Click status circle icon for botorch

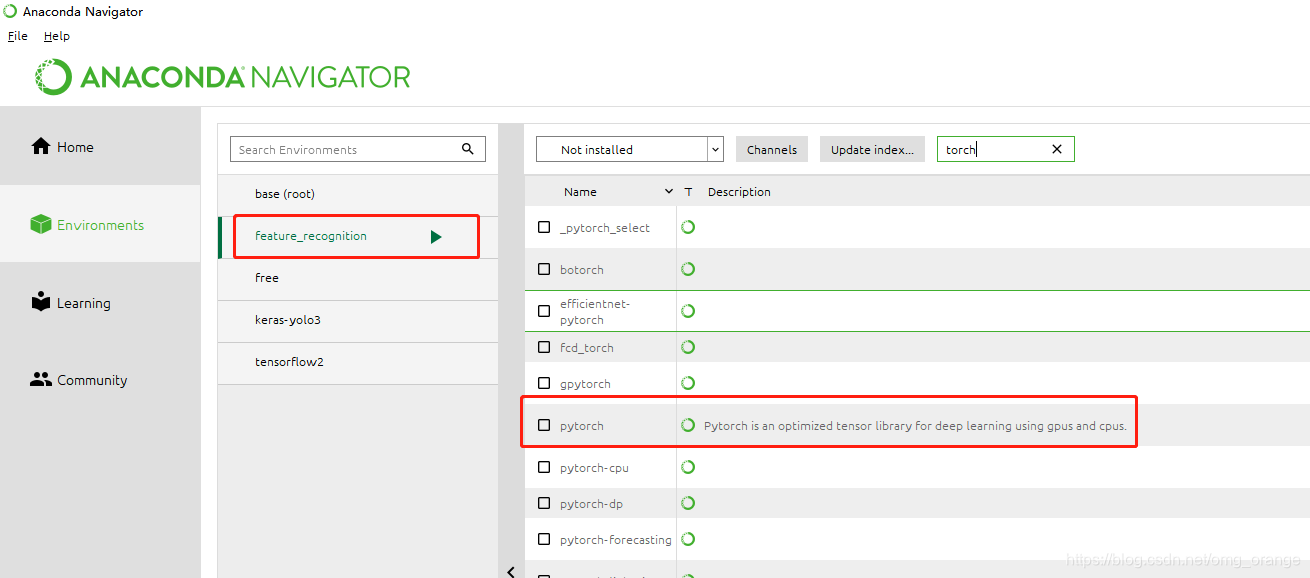click(688, 269)
